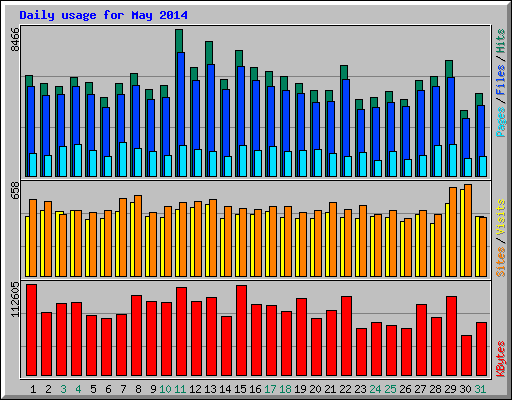Click day 9 on the x-axis
Image resolution: width=512 pixels, height=400 pixels.
pos(153,389)
